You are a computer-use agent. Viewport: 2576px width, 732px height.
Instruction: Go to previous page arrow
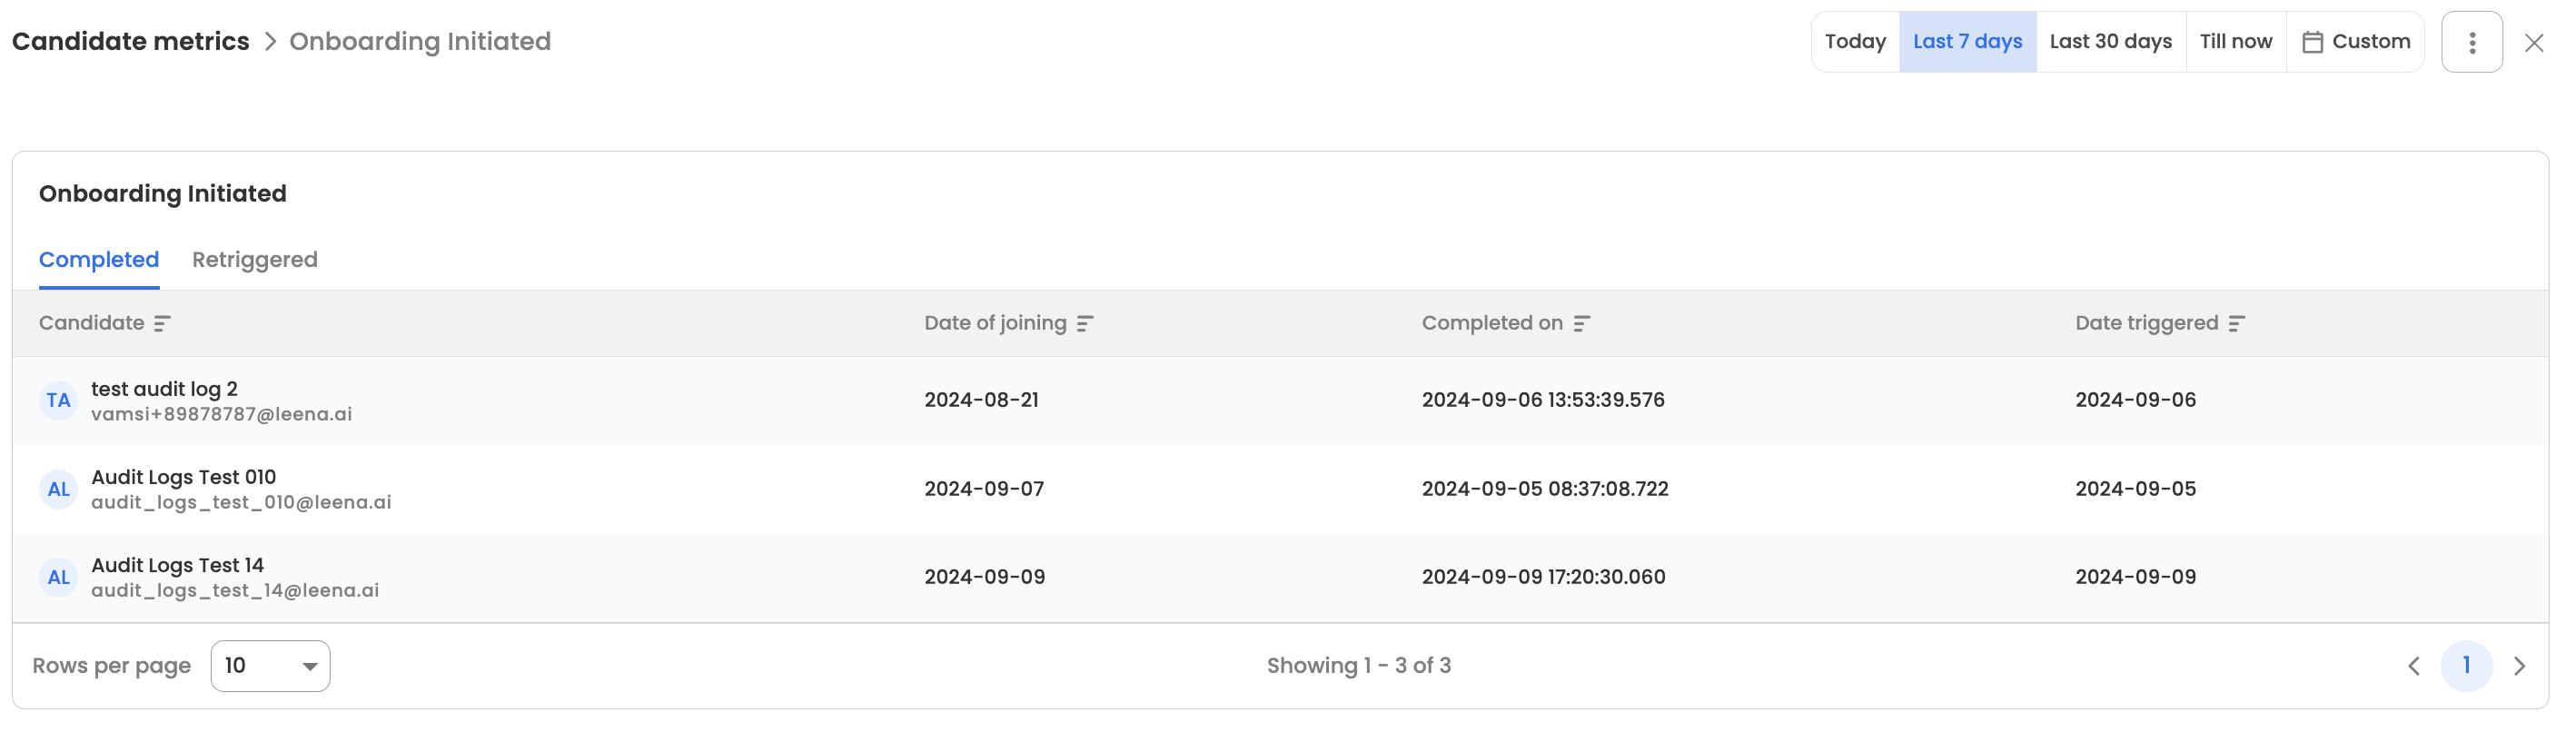pos(2414,666)
